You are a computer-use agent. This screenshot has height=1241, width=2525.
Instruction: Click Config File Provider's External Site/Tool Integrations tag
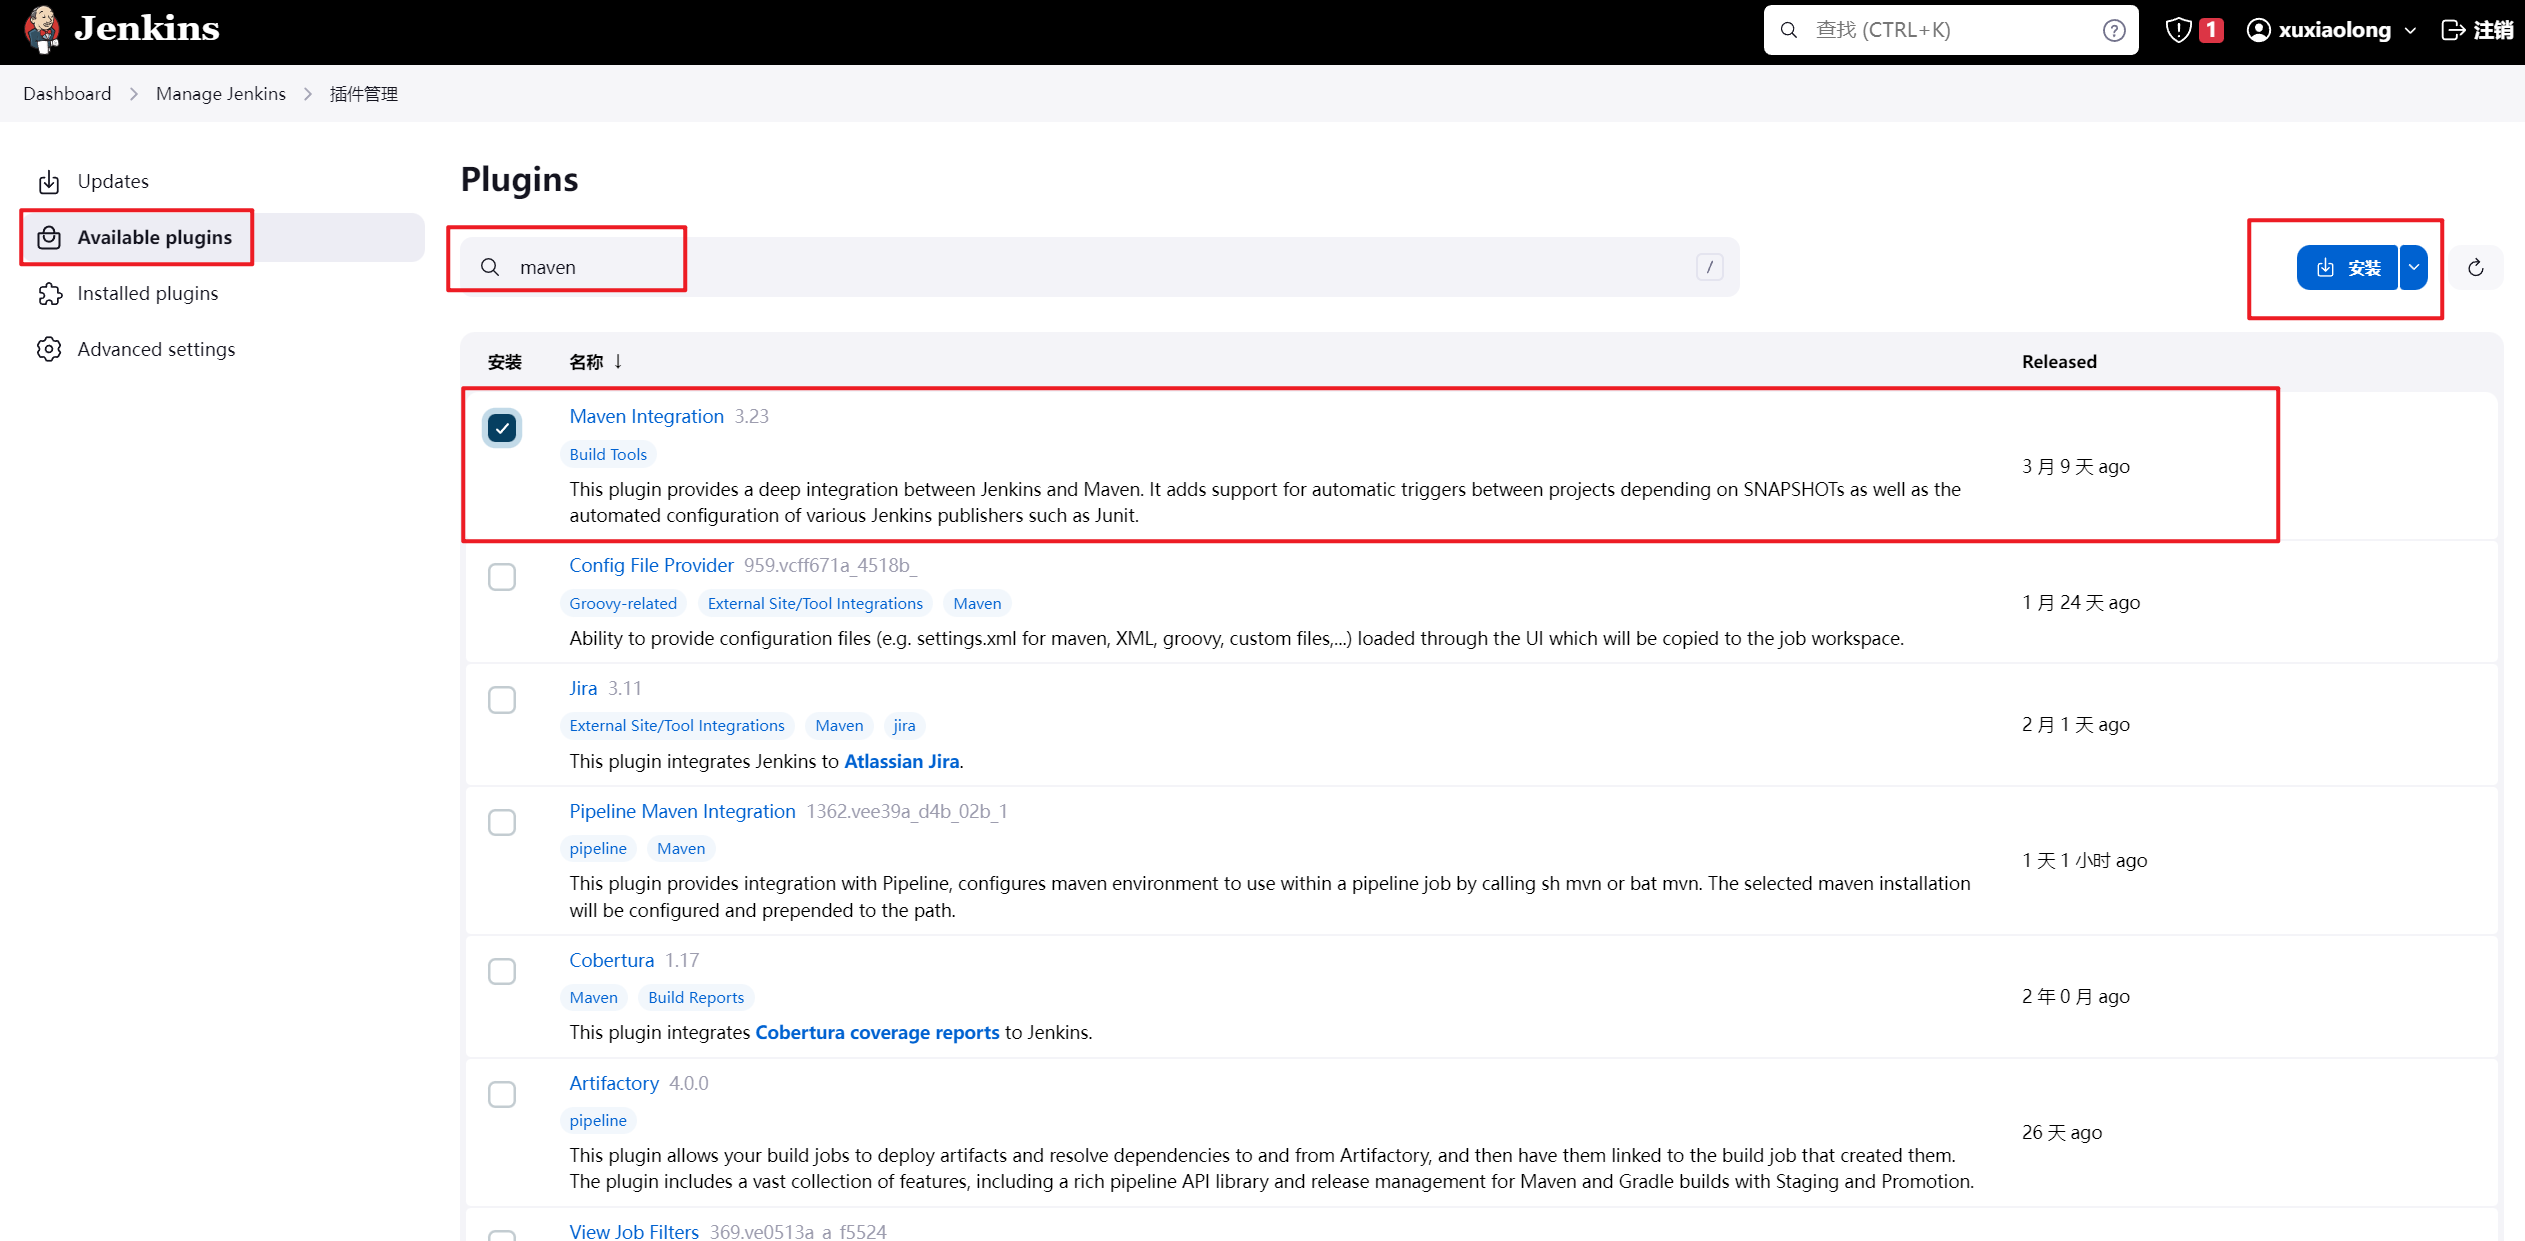tap(815, 603)
